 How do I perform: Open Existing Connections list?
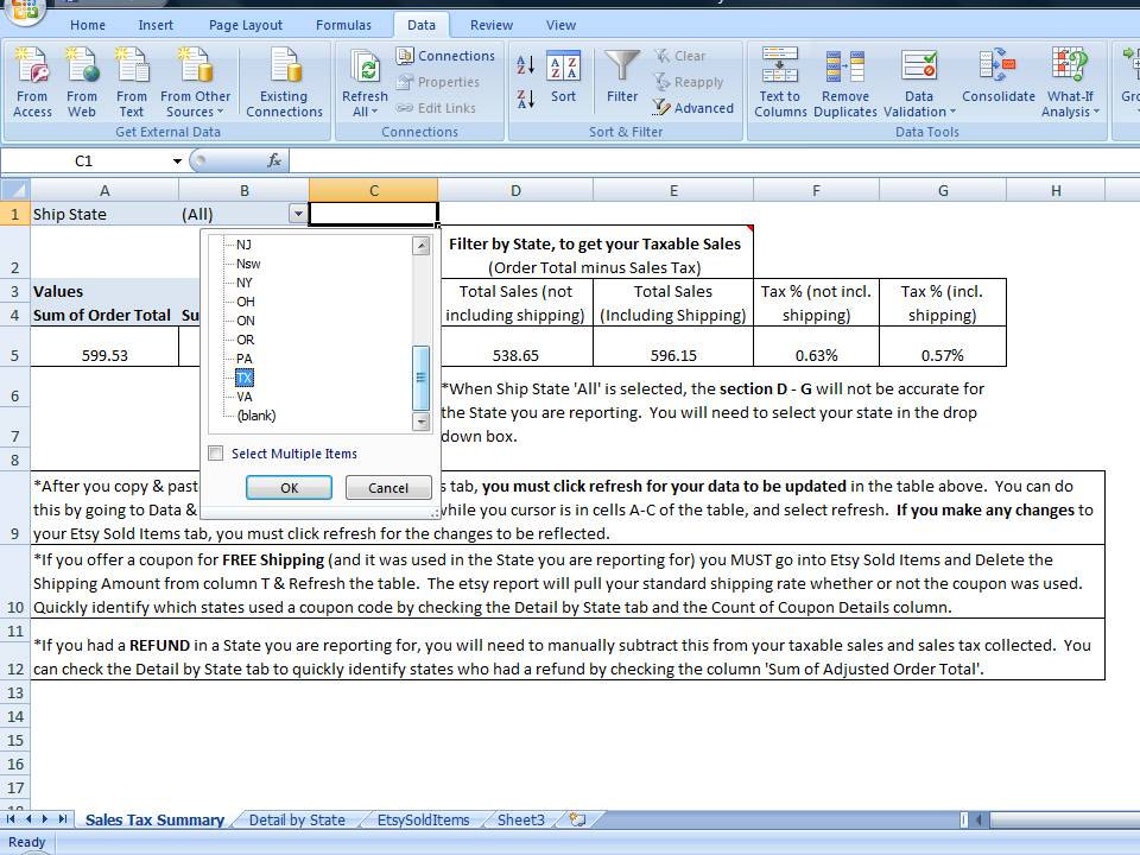click(284, 80)
